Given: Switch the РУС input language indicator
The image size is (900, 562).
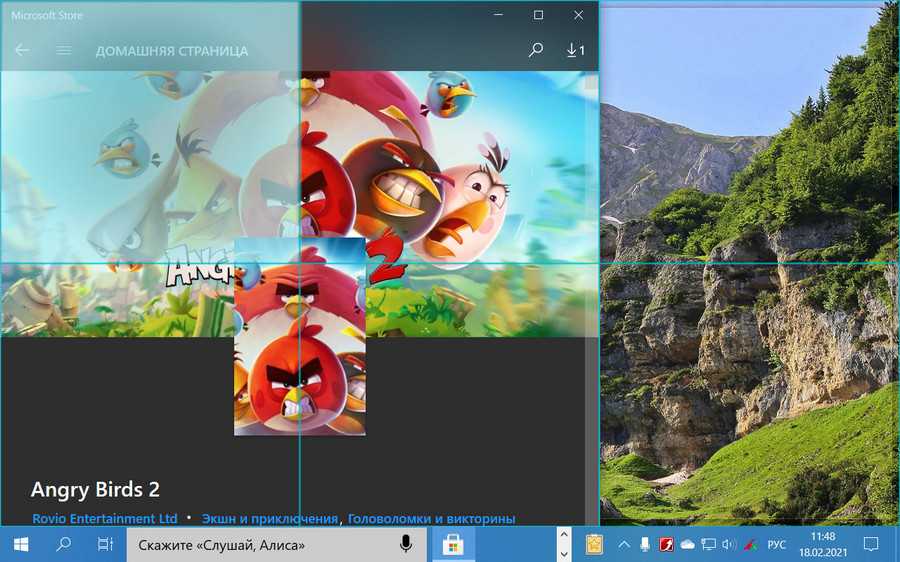Looking at the screenshot, I should pyautogui.click(x=776, y=545).
